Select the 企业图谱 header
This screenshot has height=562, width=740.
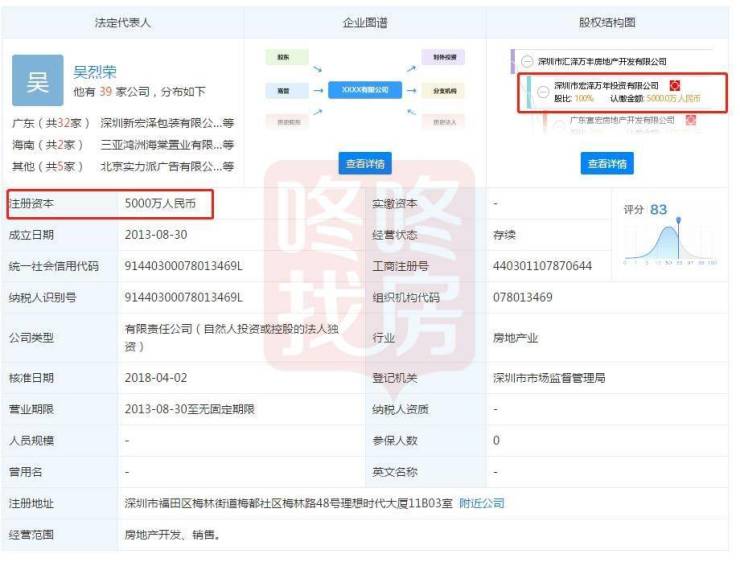(x=365, y=22)
